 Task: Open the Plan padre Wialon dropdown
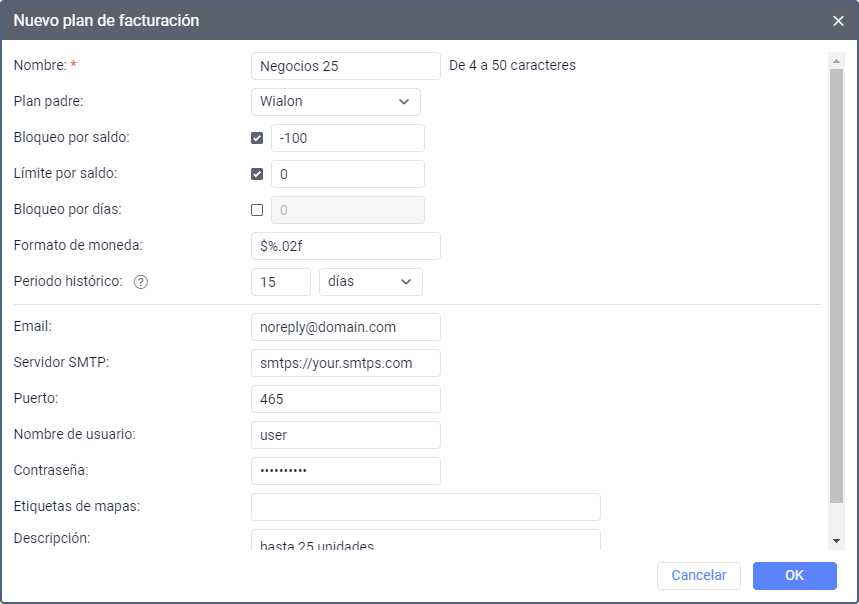[336, 102]
